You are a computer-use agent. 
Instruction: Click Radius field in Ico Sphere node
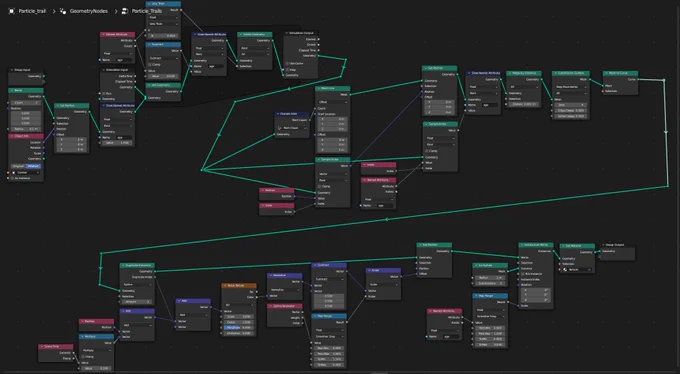click(490, 278)
